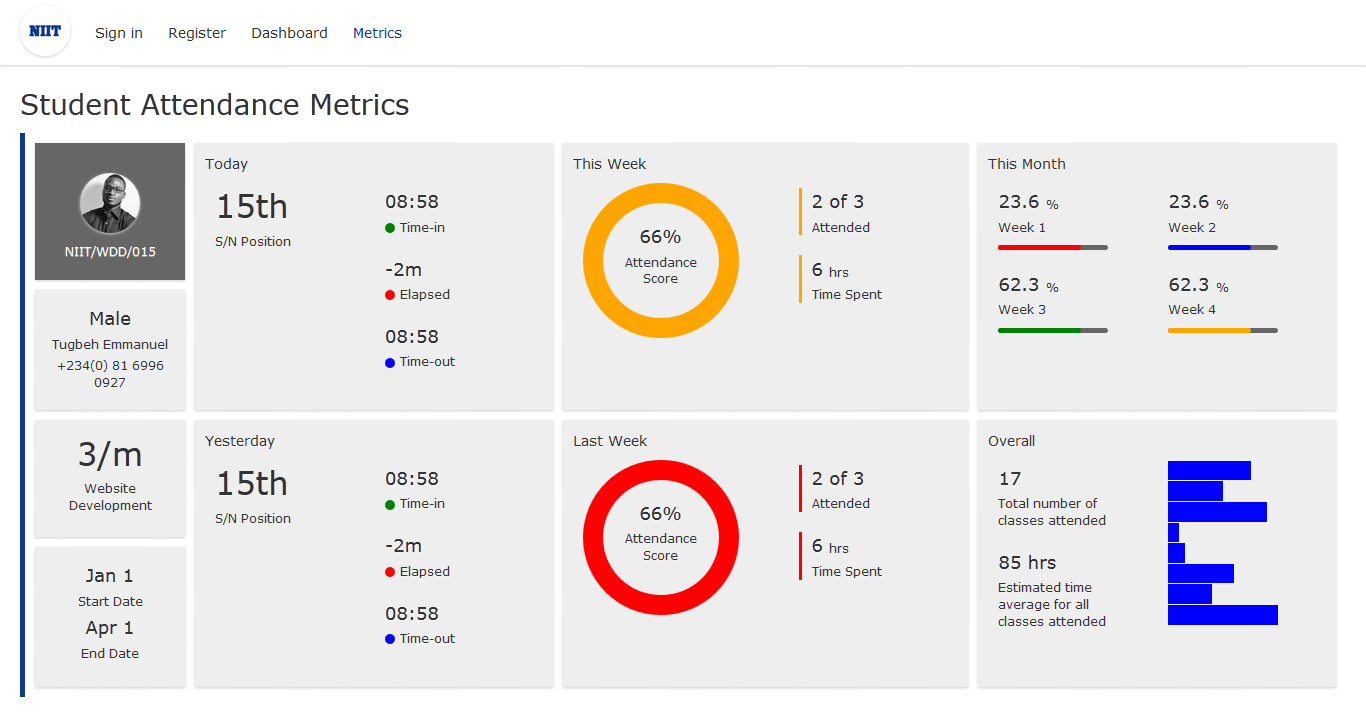This screenshot has height=722, width=1366.
Task: Click the 23.6 % value for Week 1
Action: click(1028, 203)
